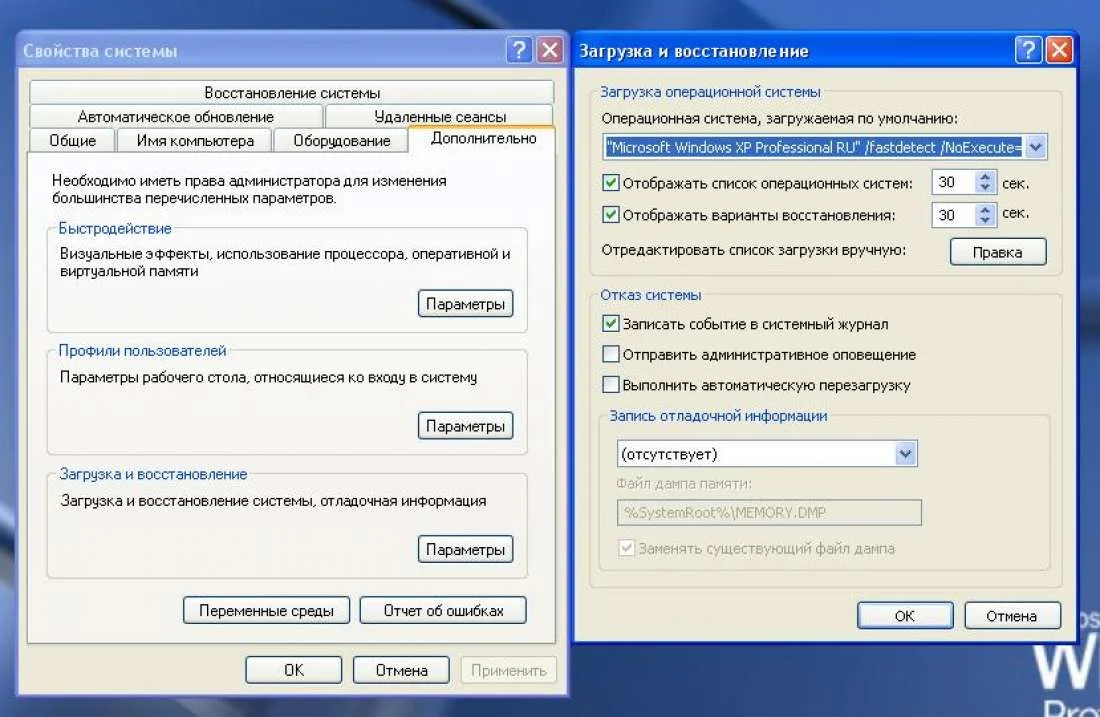Click OK in Загрузка и восстановление dialog
The width and height of the screenshot is (1100, 717).
coord(905,616)
